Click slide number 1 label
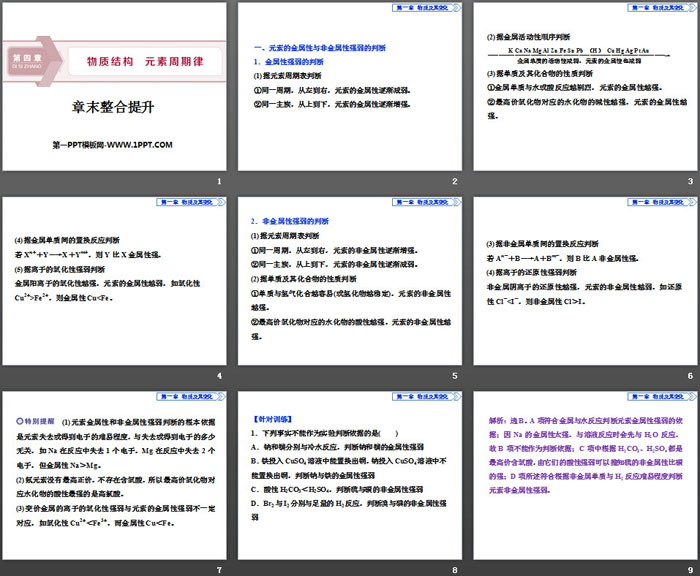Viewport: 700px width, 576px height. [x=219, y=181]
